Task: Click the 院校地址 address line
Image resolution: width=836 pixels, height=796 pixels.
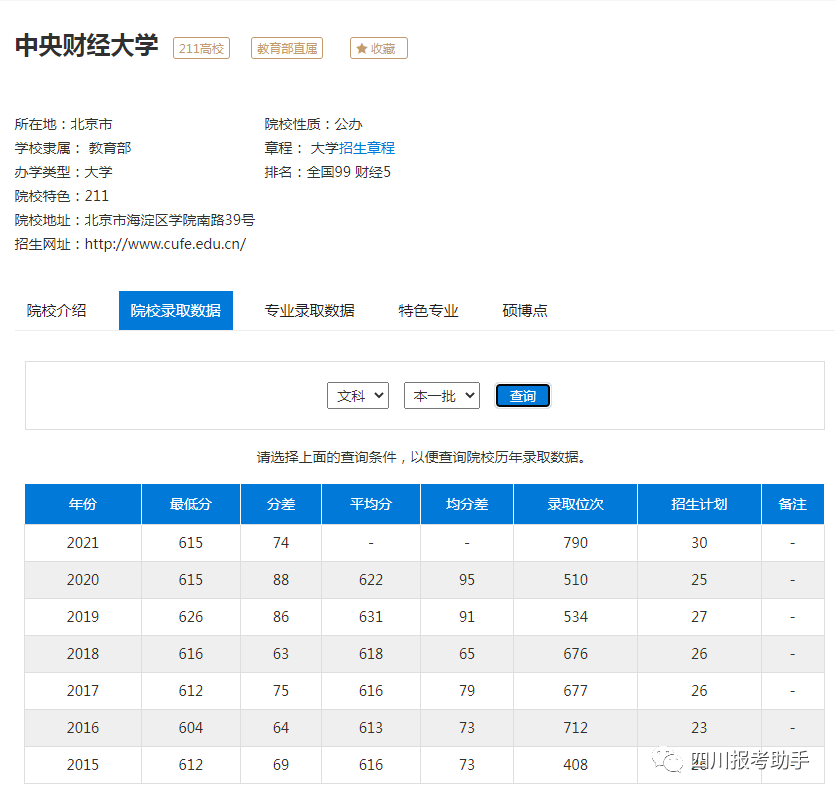Action: click(135, 220)
